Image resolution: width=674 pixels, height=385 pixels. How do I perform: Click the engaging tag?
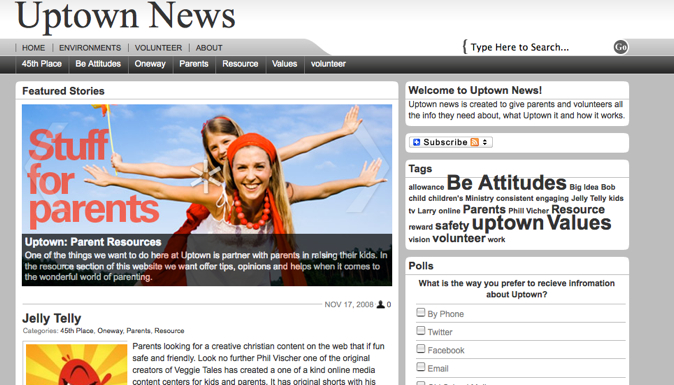pos(552,199)
